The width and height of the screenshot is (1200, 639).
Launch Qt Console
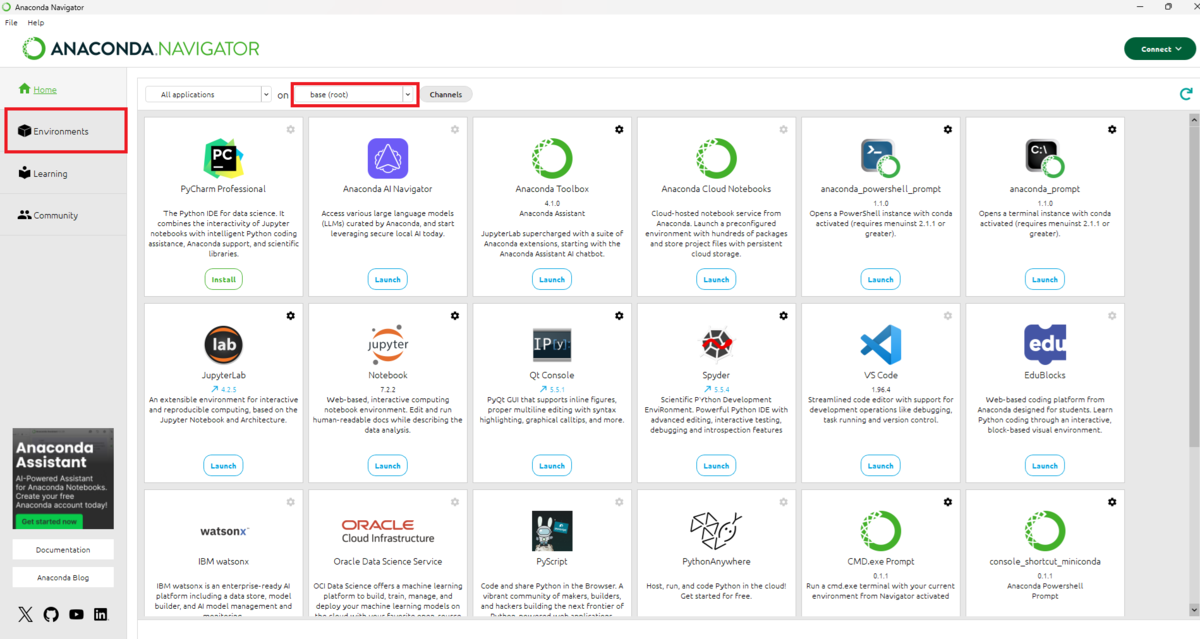point(552,465)
